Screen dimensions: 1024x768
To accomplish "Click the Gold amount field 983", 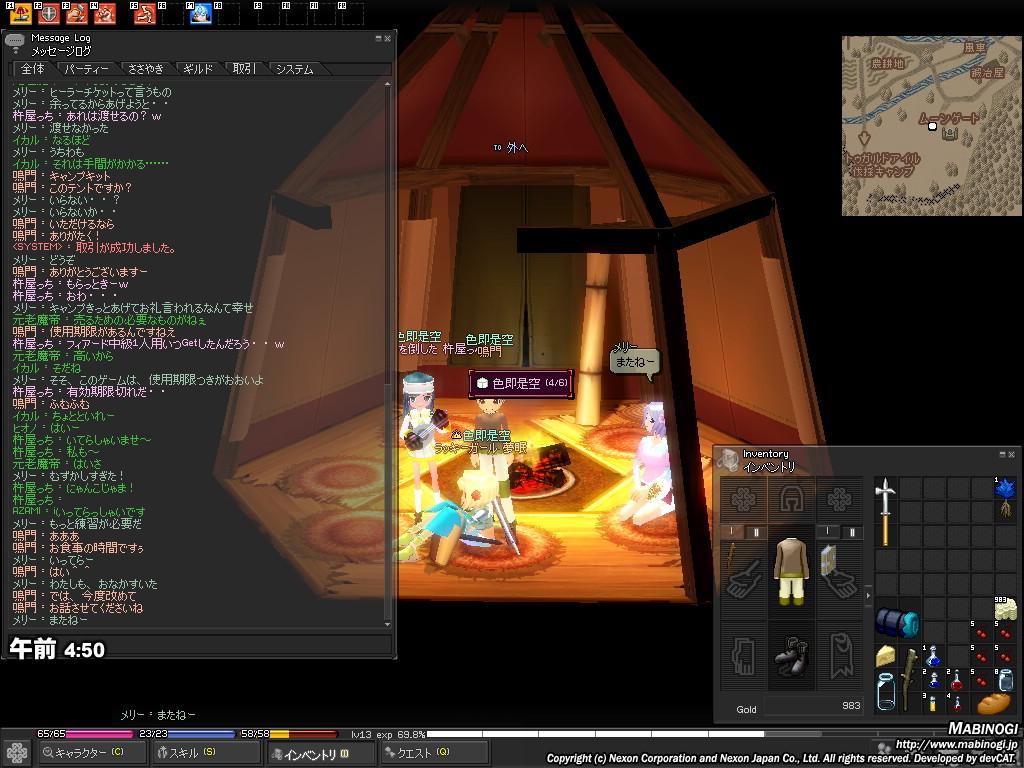I will [x=814, y=705].
